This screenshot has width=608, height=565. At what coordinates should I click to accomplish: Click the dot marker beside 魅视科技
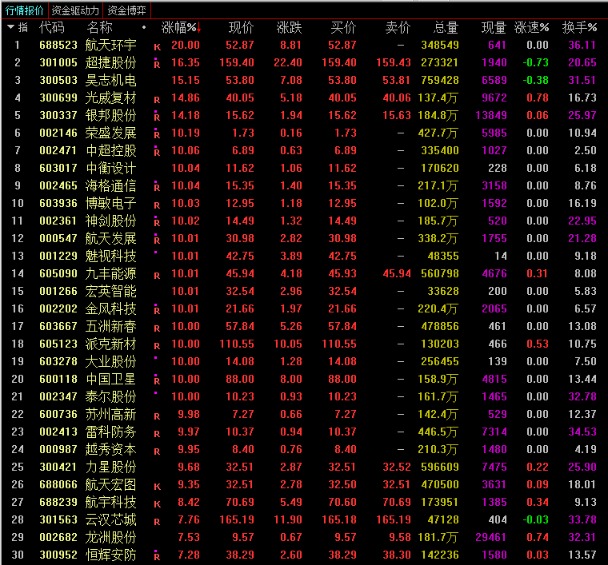pos(155,252)
